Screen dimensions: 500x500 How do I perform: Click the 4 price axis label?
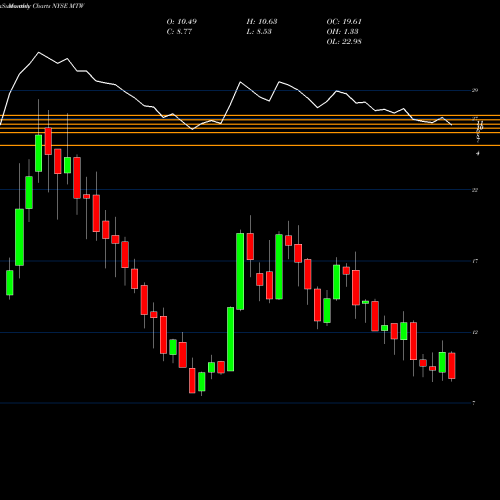478,153
